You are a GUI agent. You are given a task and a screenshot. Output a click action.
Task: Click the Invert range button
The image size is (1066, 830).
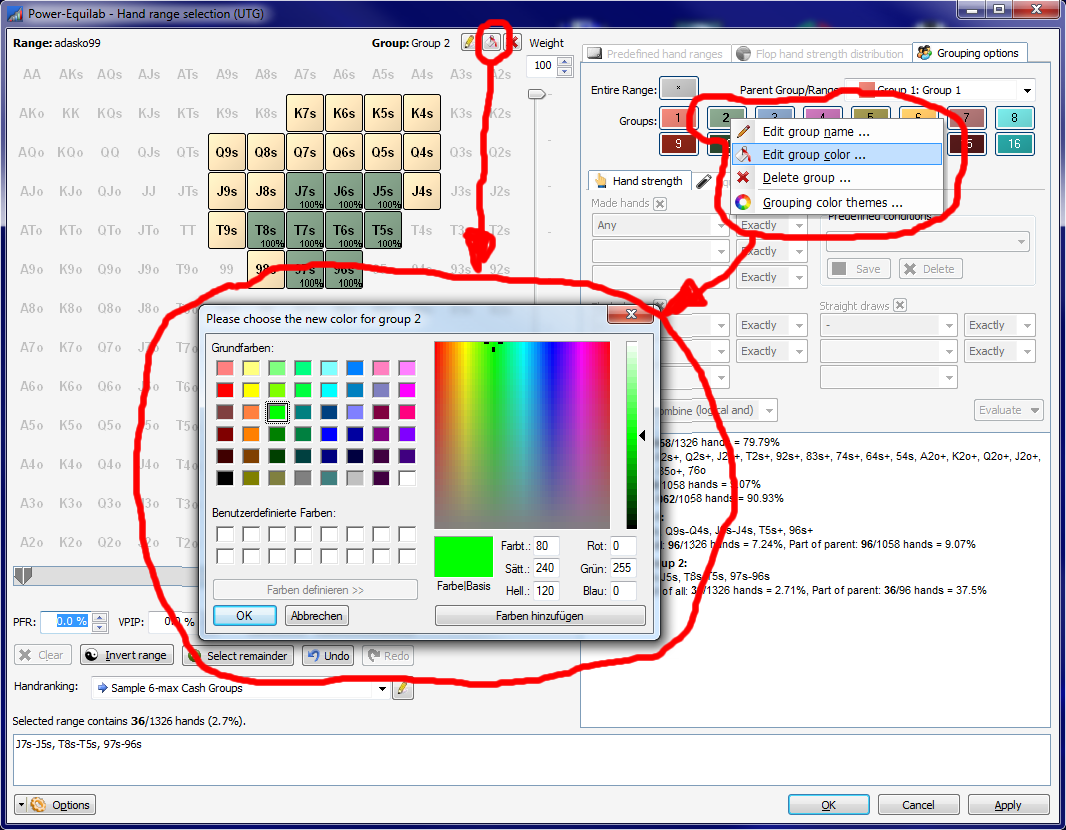pos(127,655)
